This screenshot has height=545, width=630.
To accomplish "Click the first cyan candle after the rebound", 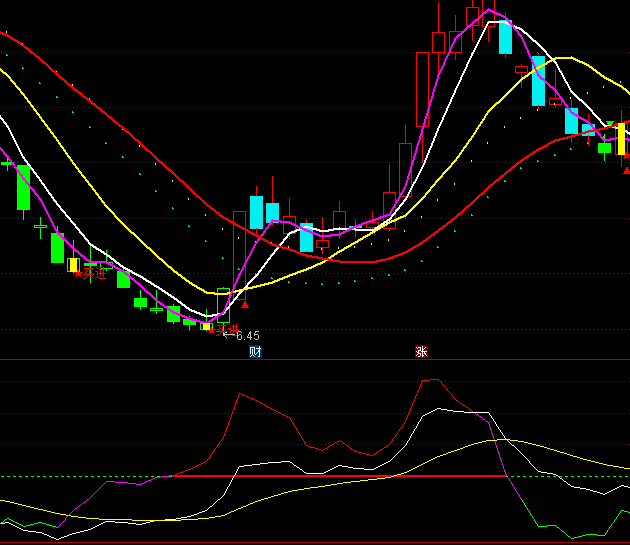I will [256, 212].
